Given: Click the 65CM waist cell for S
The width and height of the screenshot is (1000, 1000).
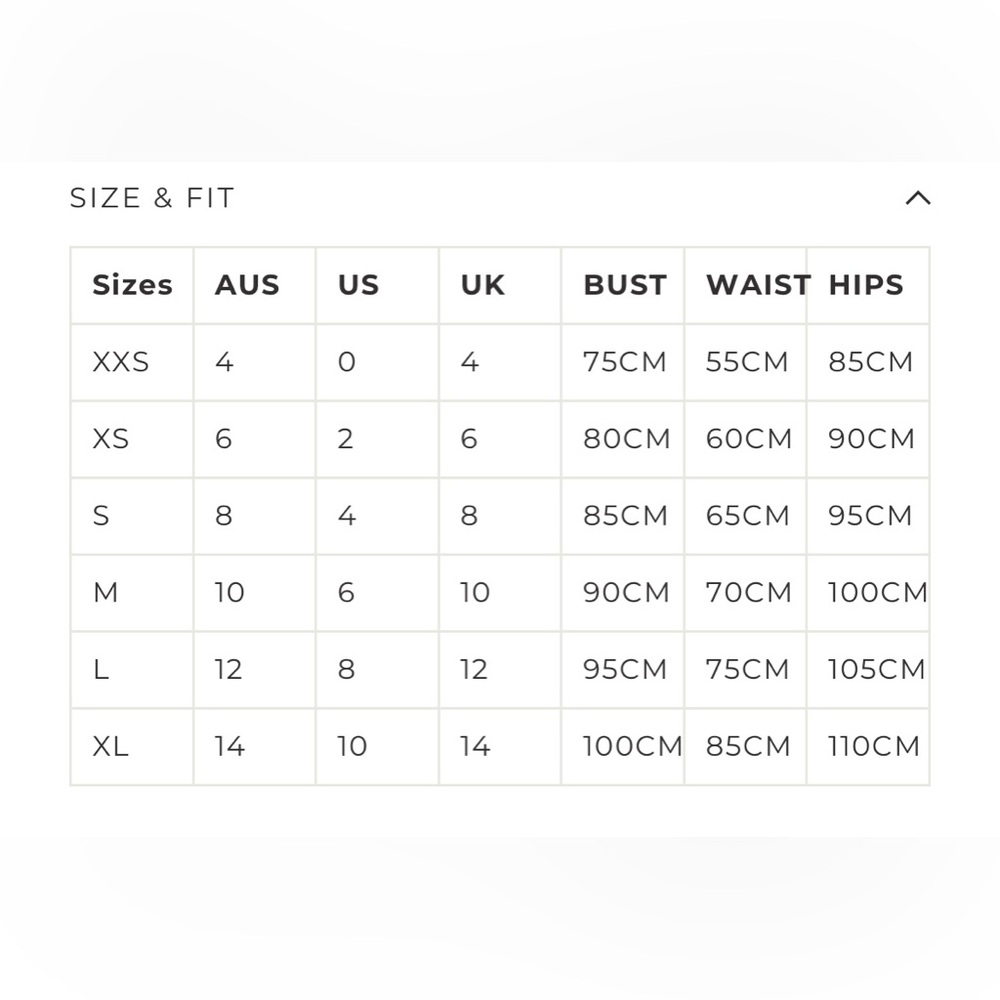Looking at the screenshot, I should (x=747, y=516).
